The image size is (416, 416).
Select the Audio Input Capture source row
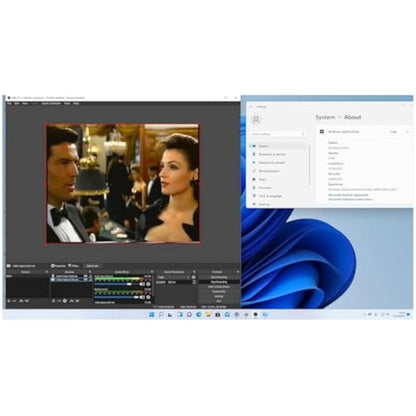click(x=71, y=276)
